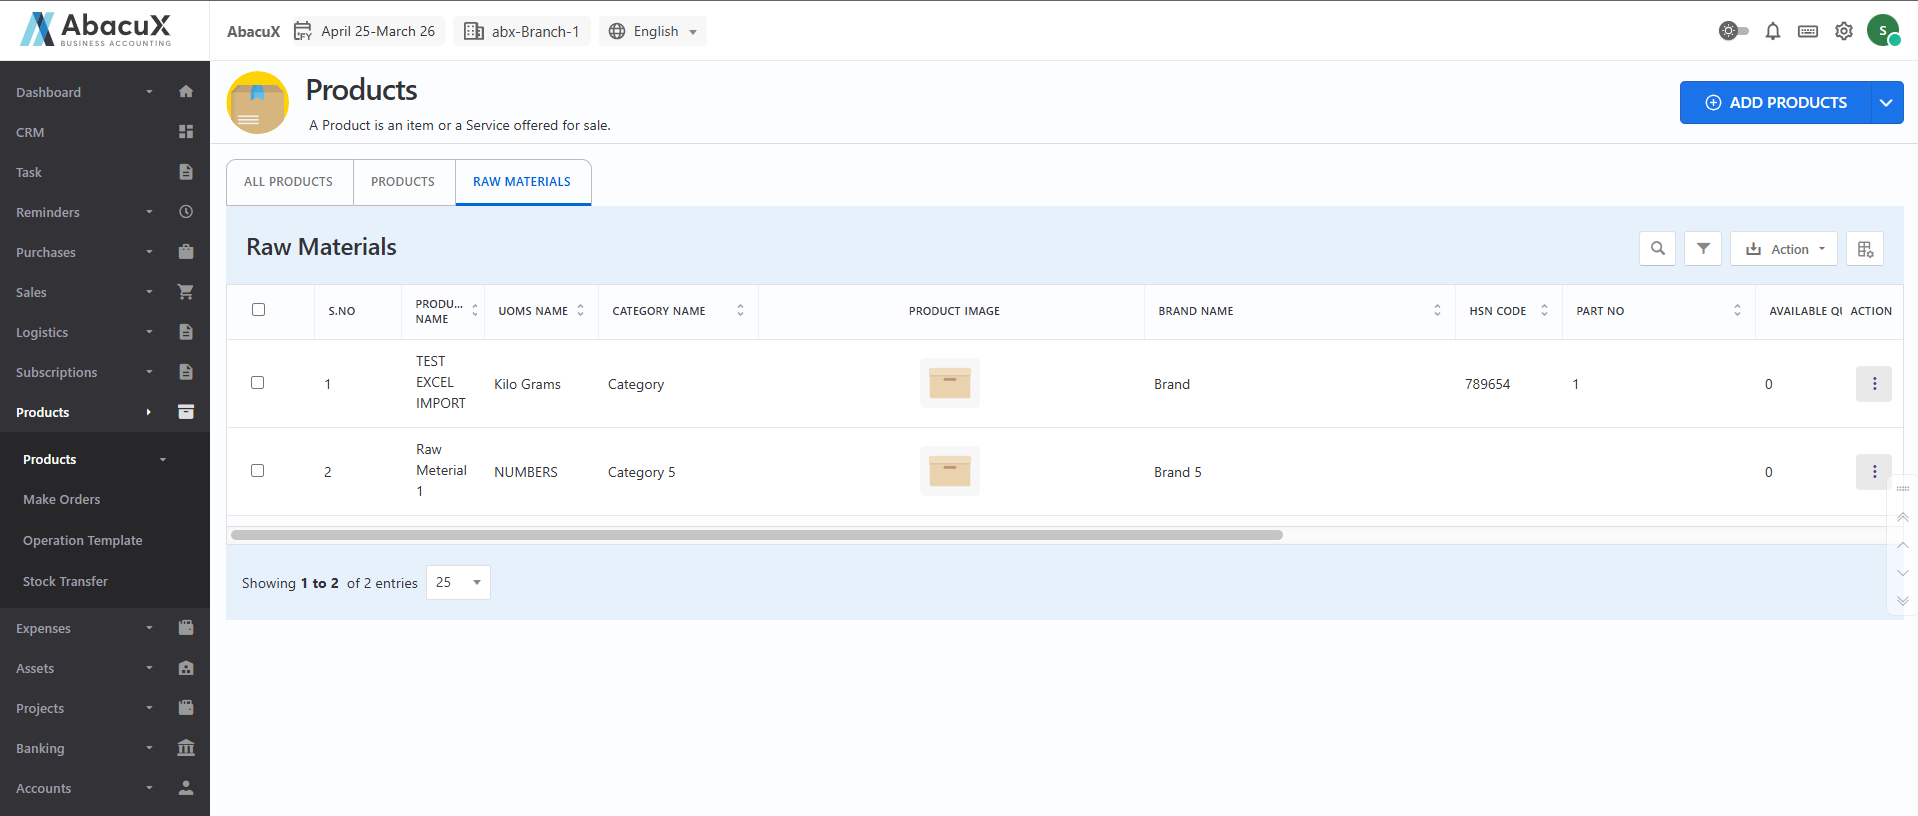1918x816 pixels.
Task: Toggle the theme switch in top bar
Action: [1733, 31]
